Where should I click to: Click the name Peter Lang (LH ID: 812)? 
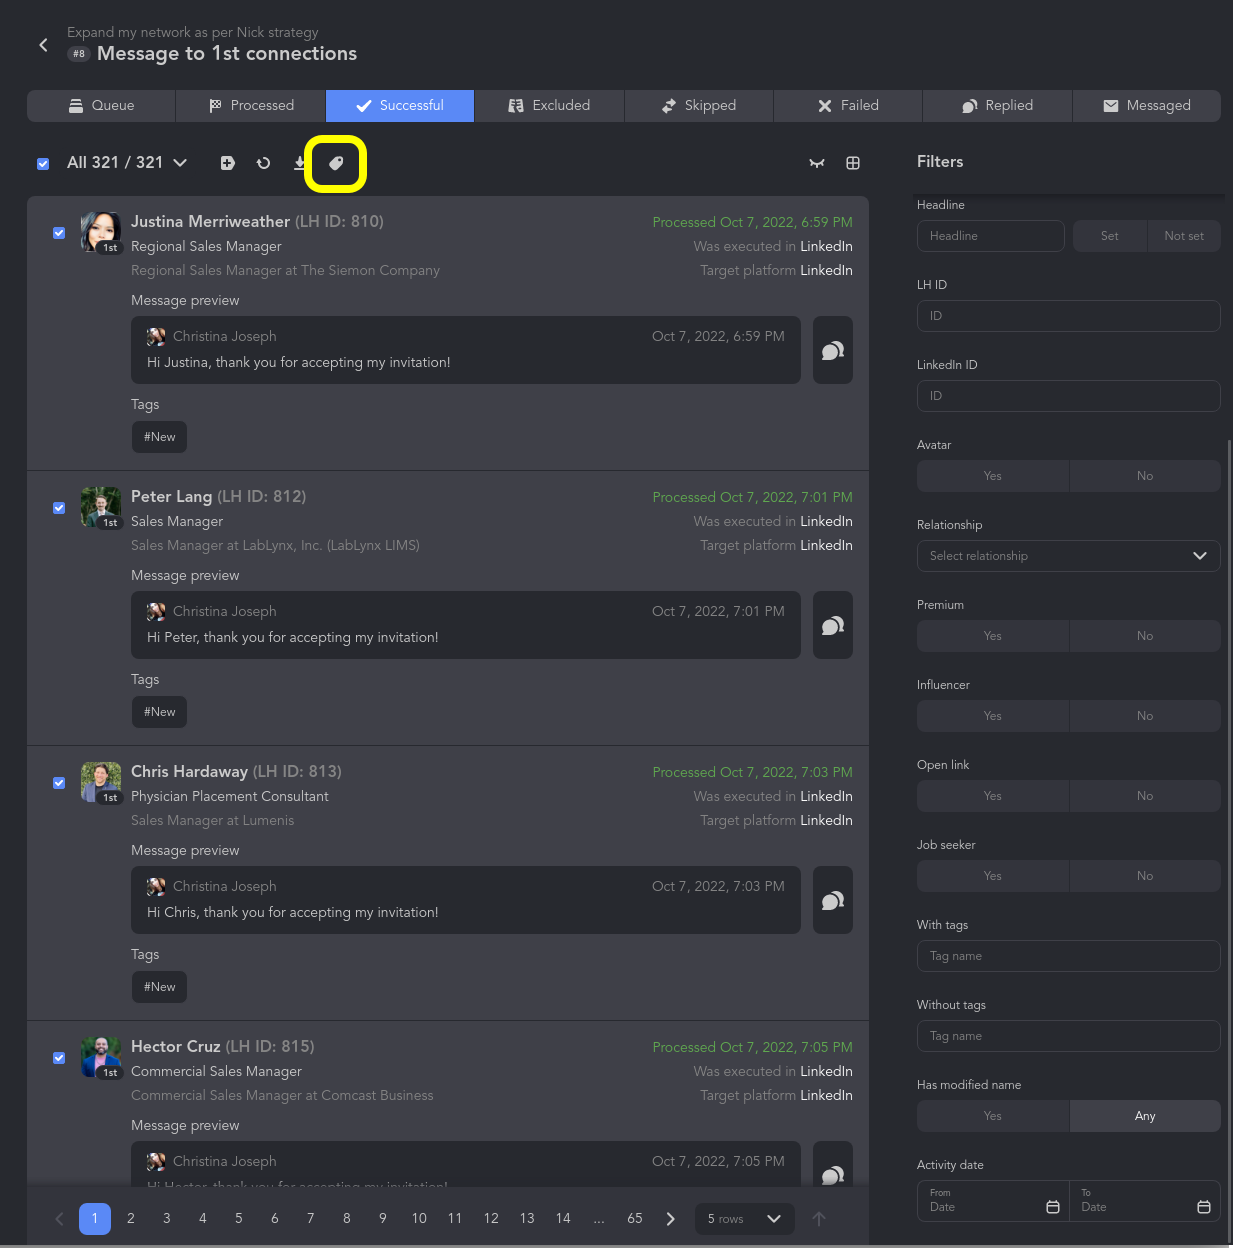[219, 497]
